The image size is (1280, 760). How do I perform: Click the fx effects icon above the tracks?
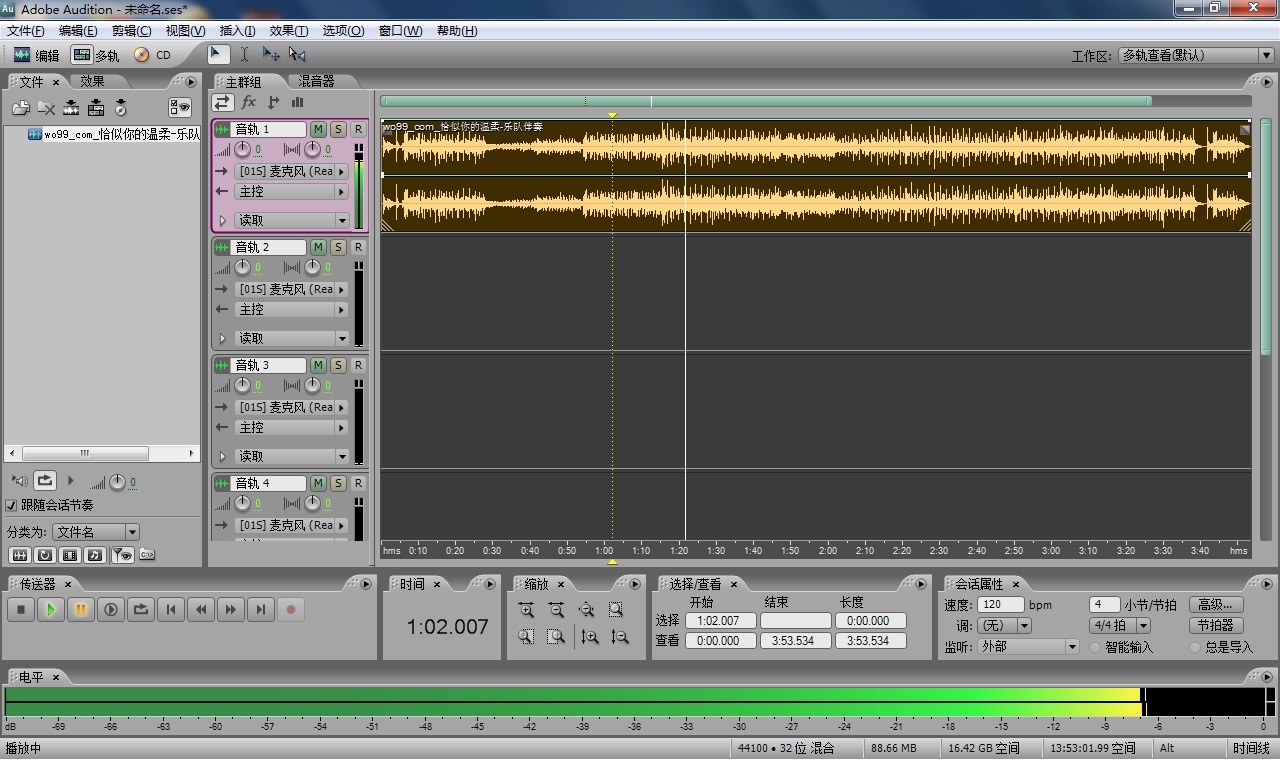click(247, 102)
